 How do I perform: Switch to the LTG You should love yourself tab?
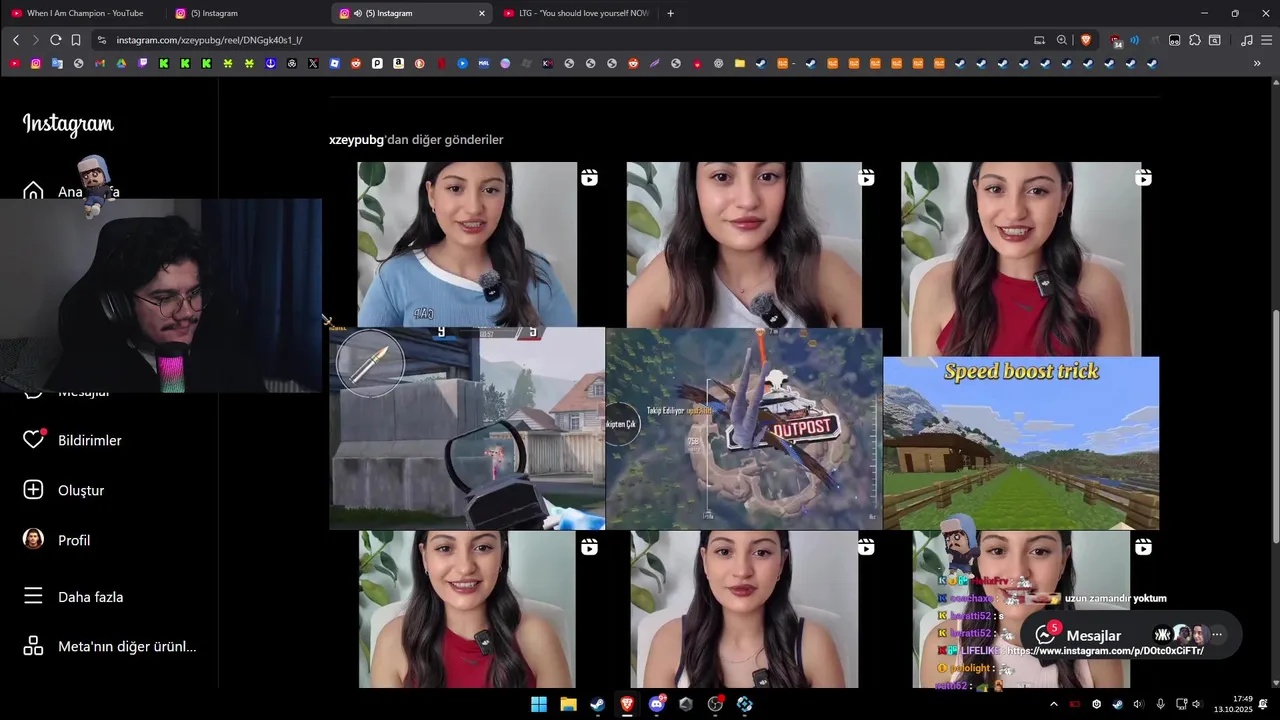pyautogui.click(x=576, y=13)
